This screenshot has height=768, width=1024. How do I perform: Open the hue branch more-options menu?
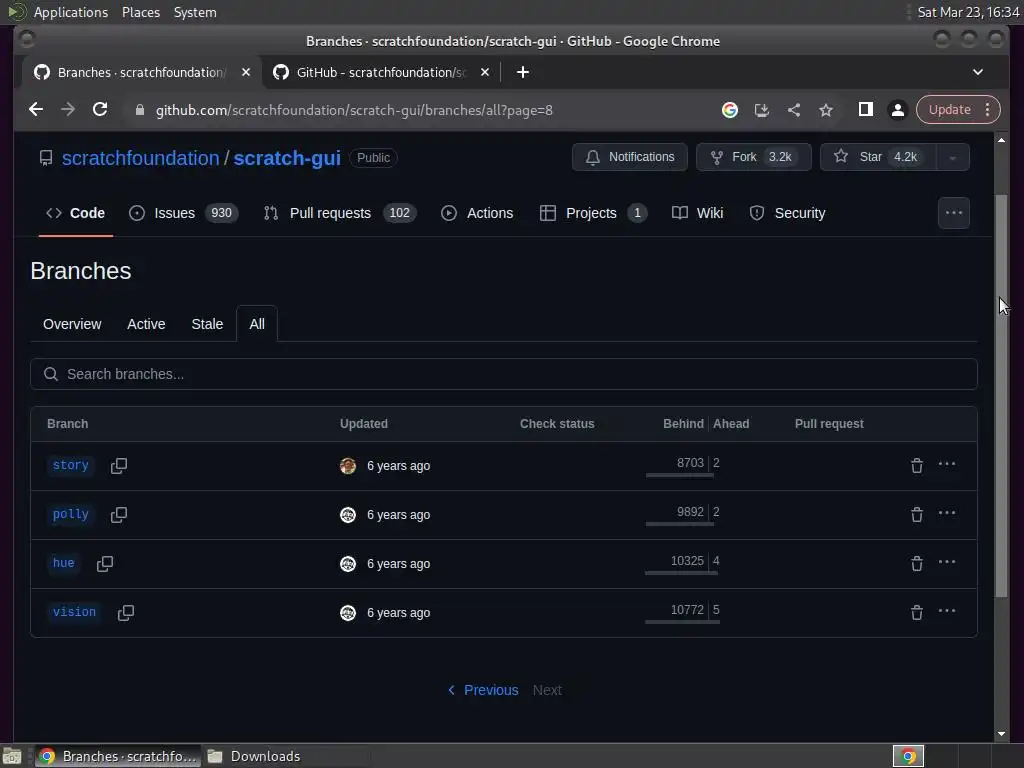point(947,562)
